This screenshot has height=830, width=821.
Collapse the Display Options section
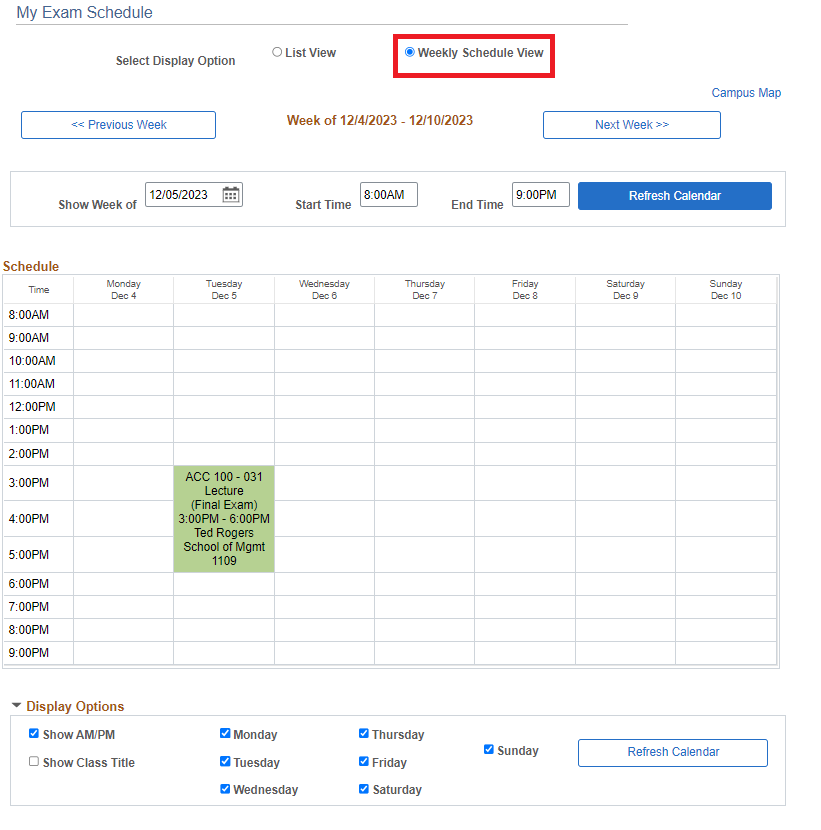[17, 706]
